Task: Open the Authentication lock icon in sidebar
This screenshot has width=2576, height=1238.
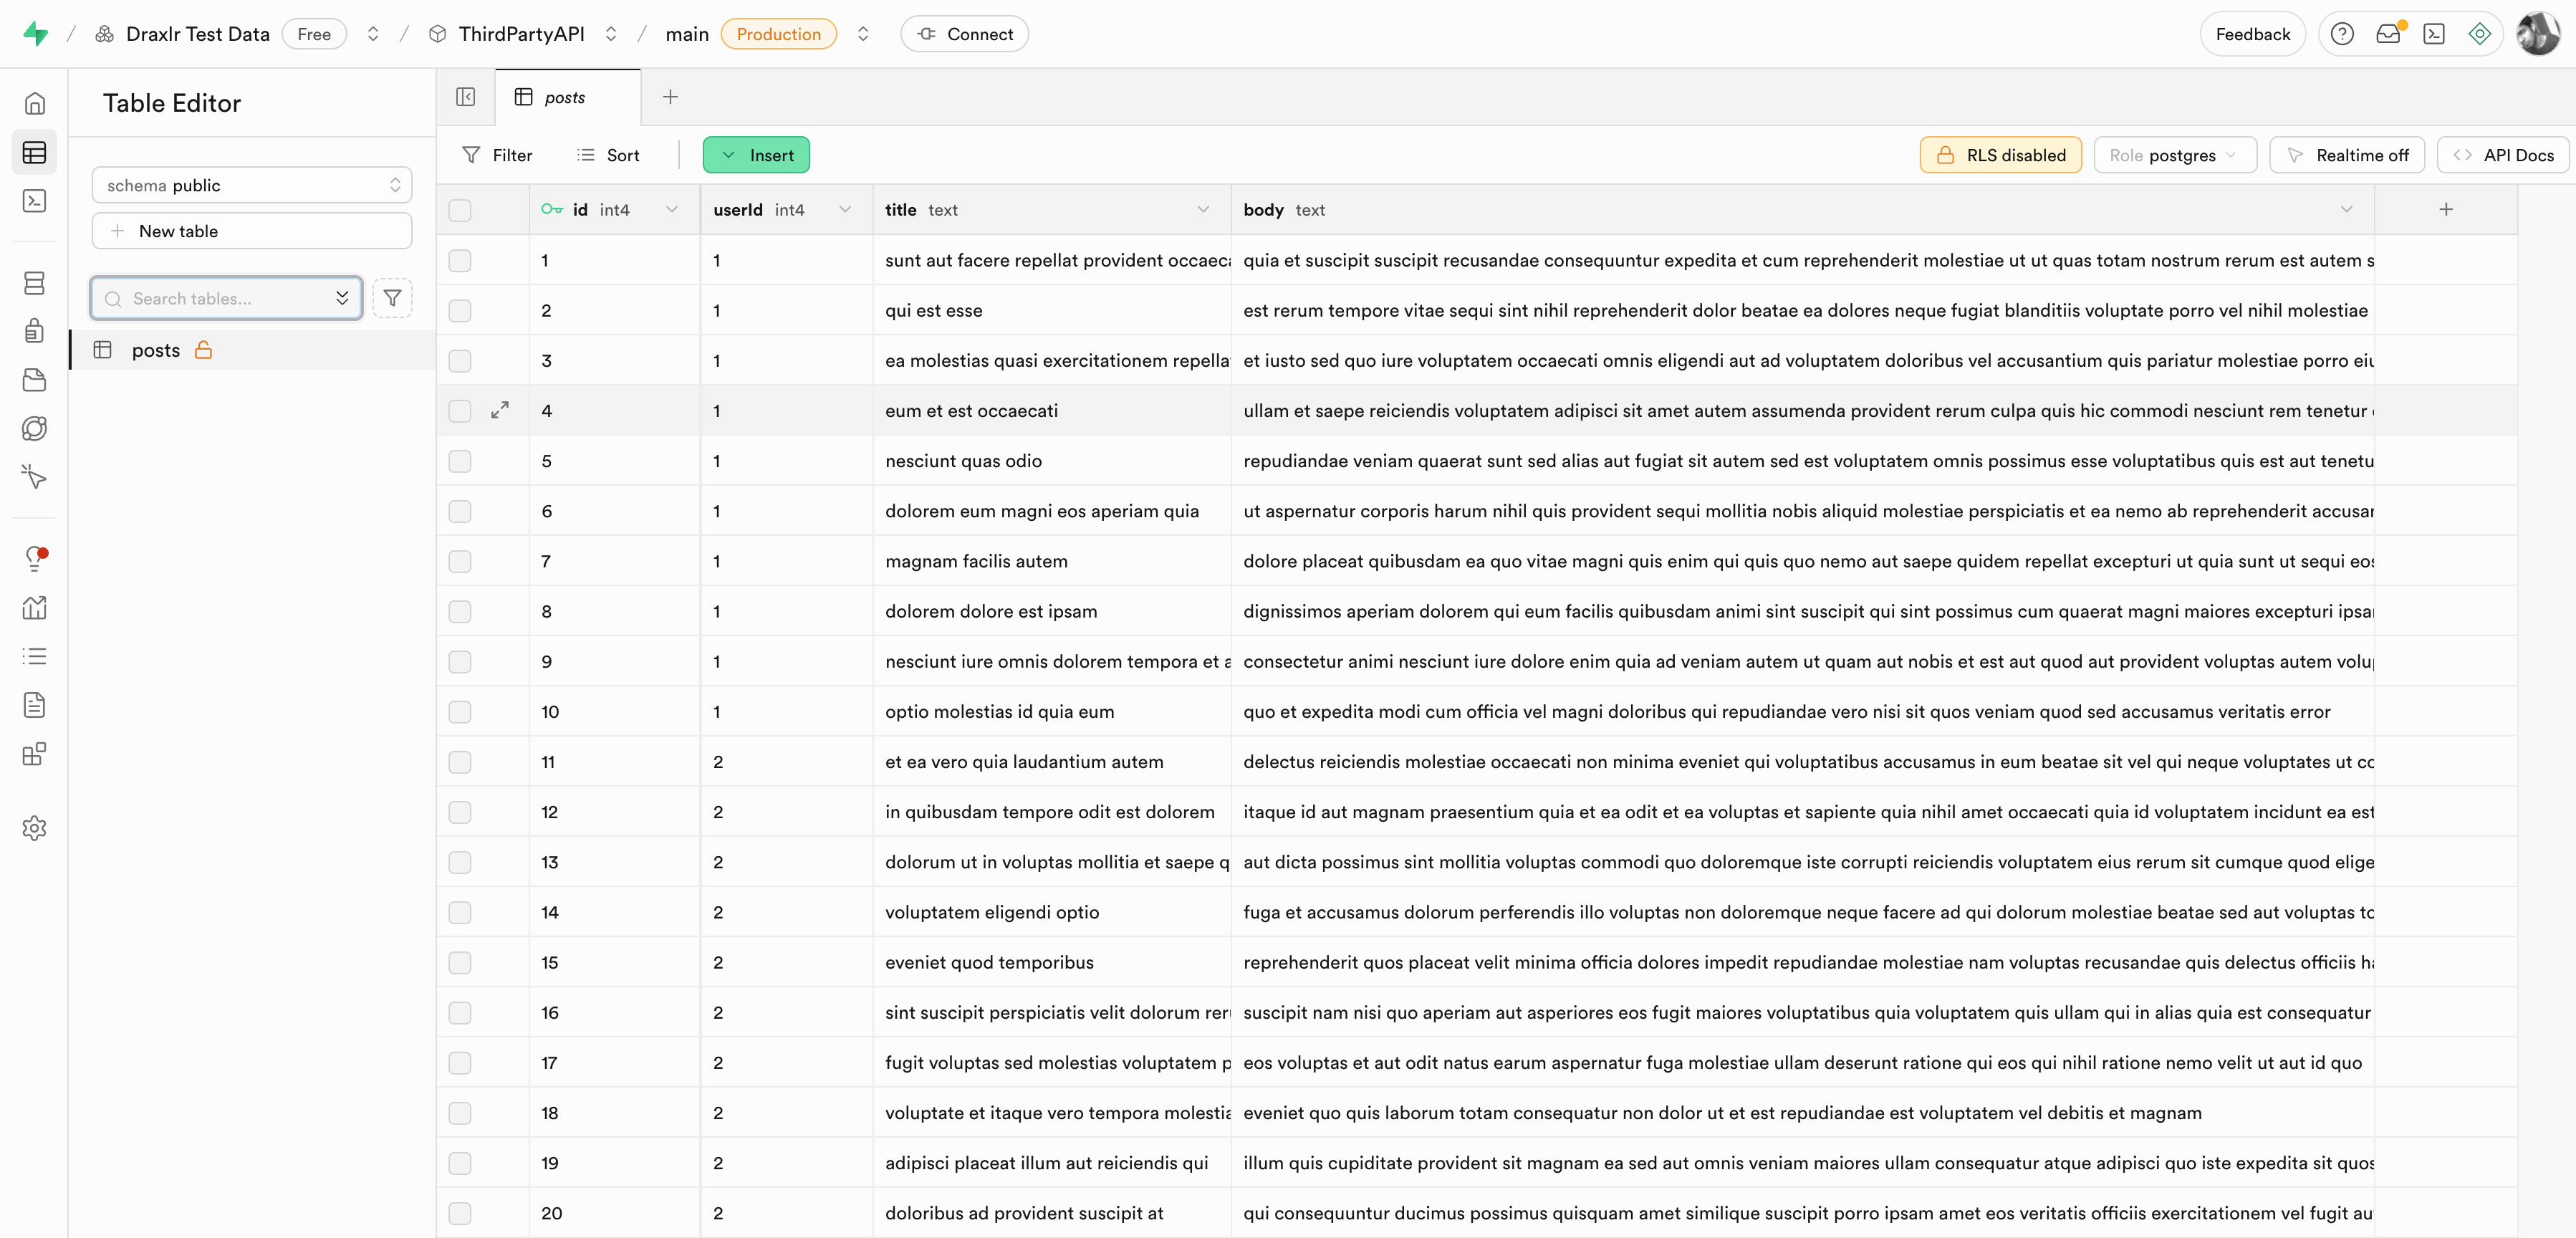Action: (x=34, y=331)
